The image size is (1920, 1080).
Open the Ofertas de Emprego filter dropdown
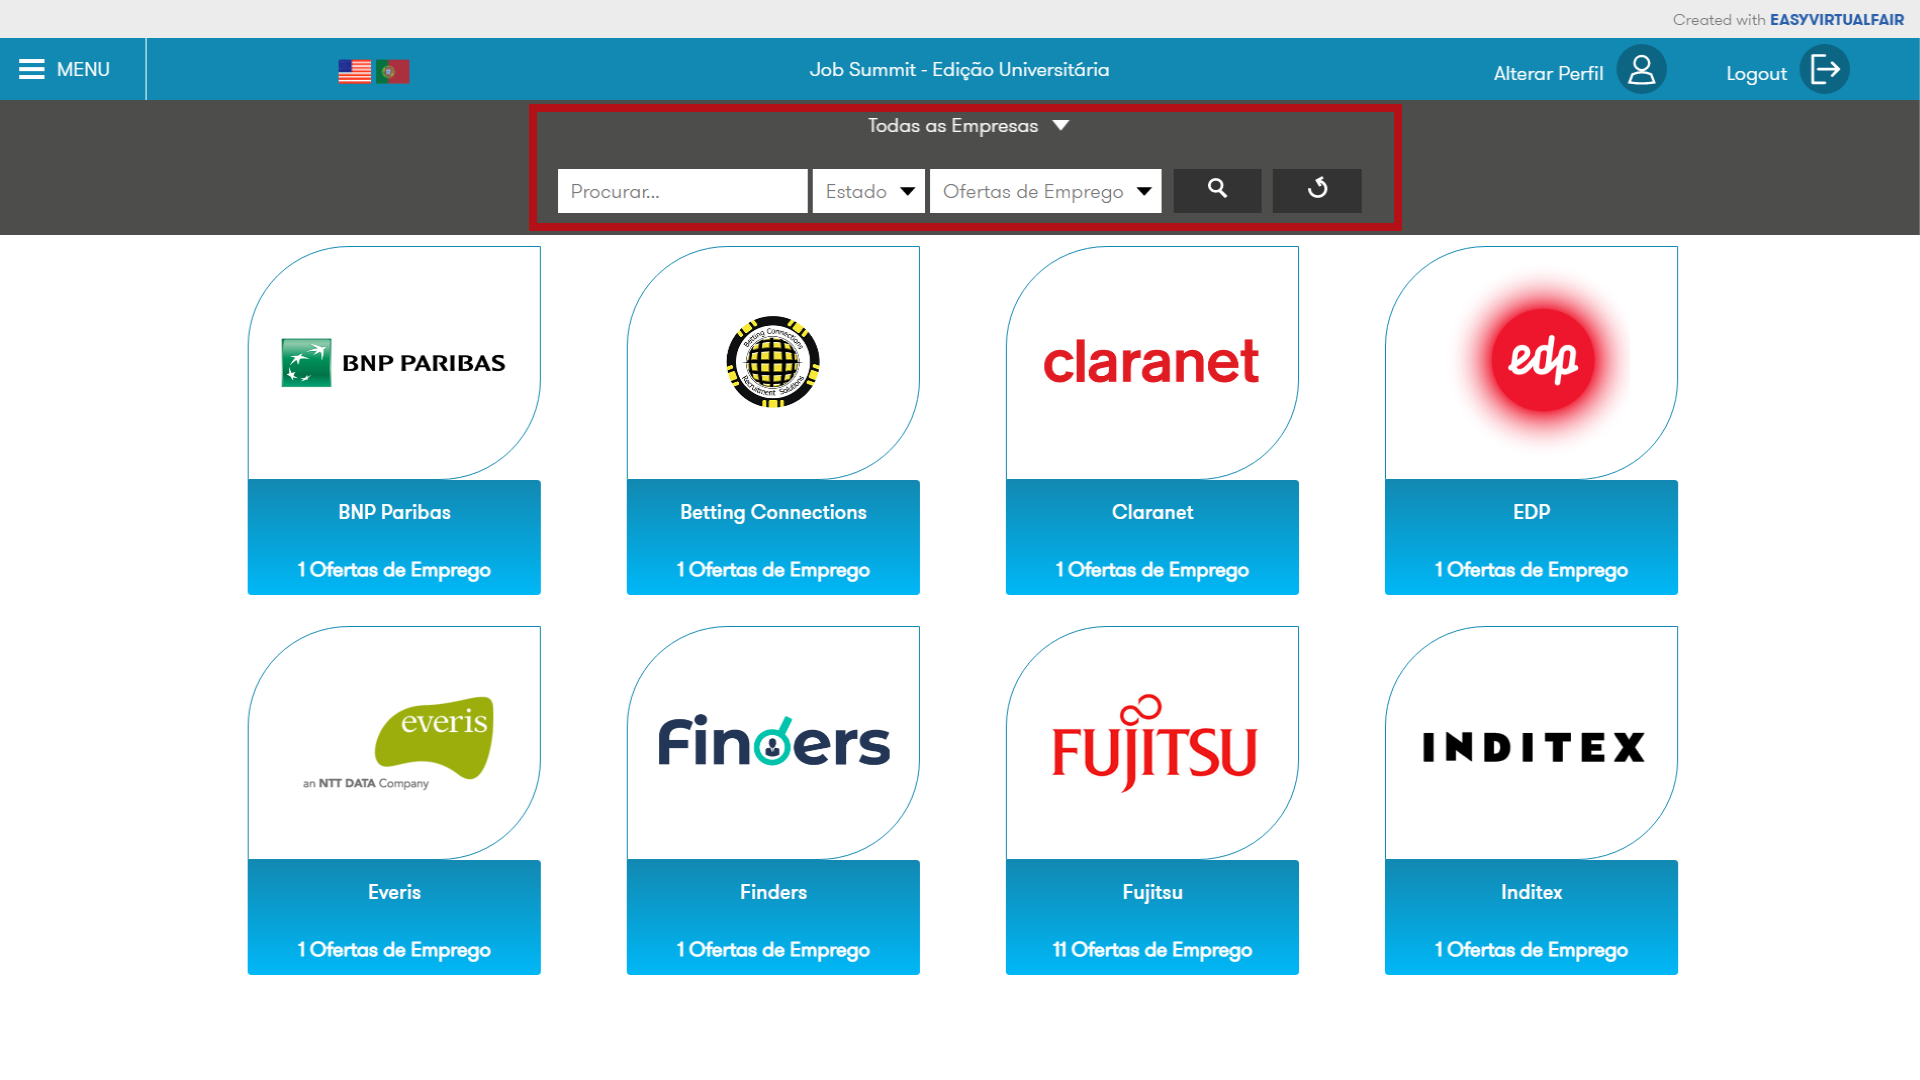[x=1045, y=191]
